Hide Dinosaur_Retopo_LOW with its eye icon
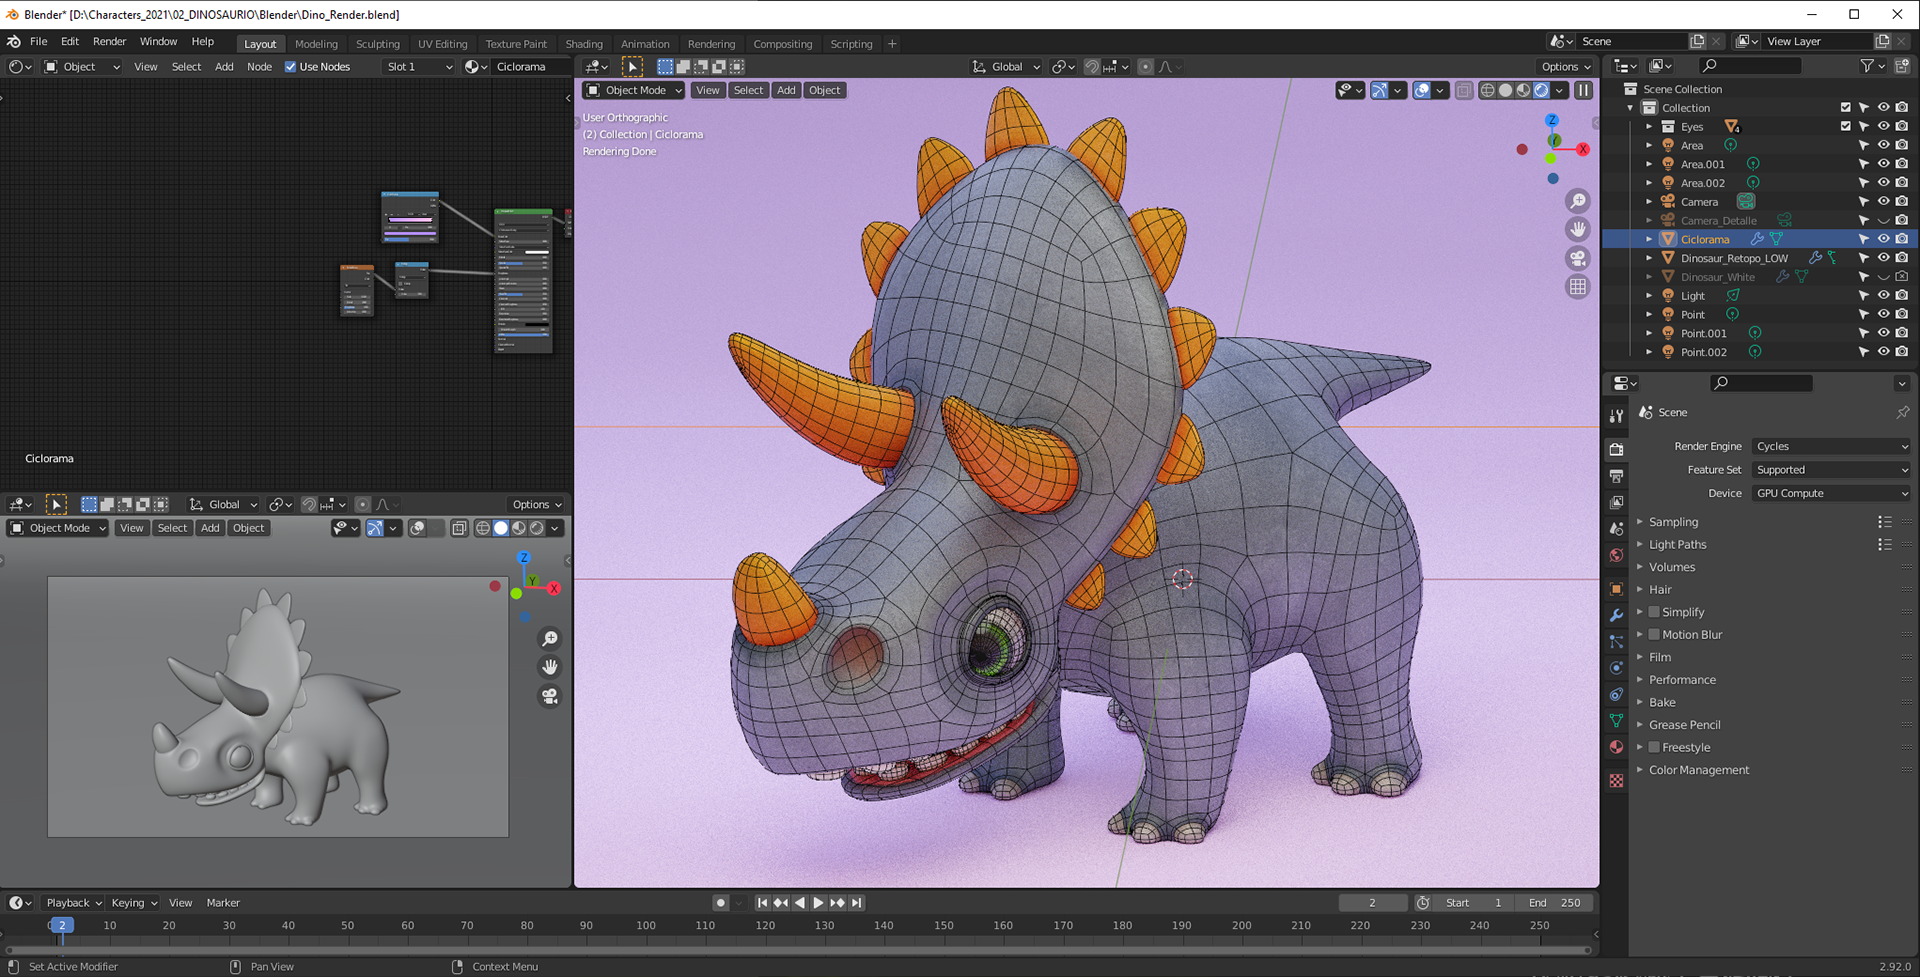This screenshot has height=977, width=1920. (x=1883, y=258)
